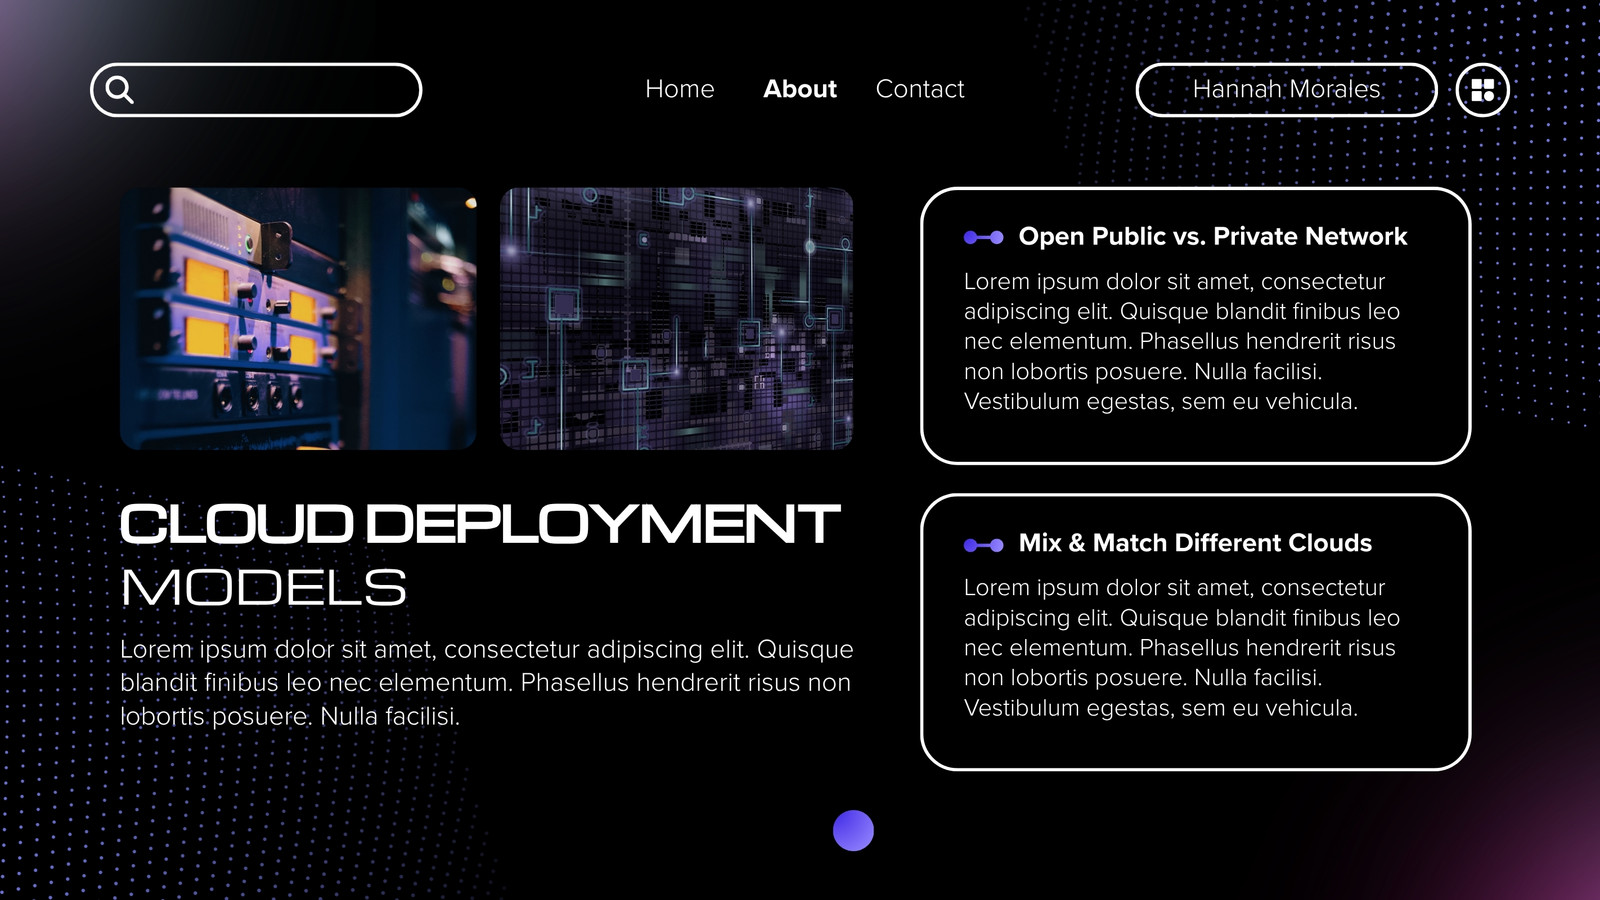Screen dimensions: 1600x900
Task: Select the About menu item
Action: coord(800,89)
